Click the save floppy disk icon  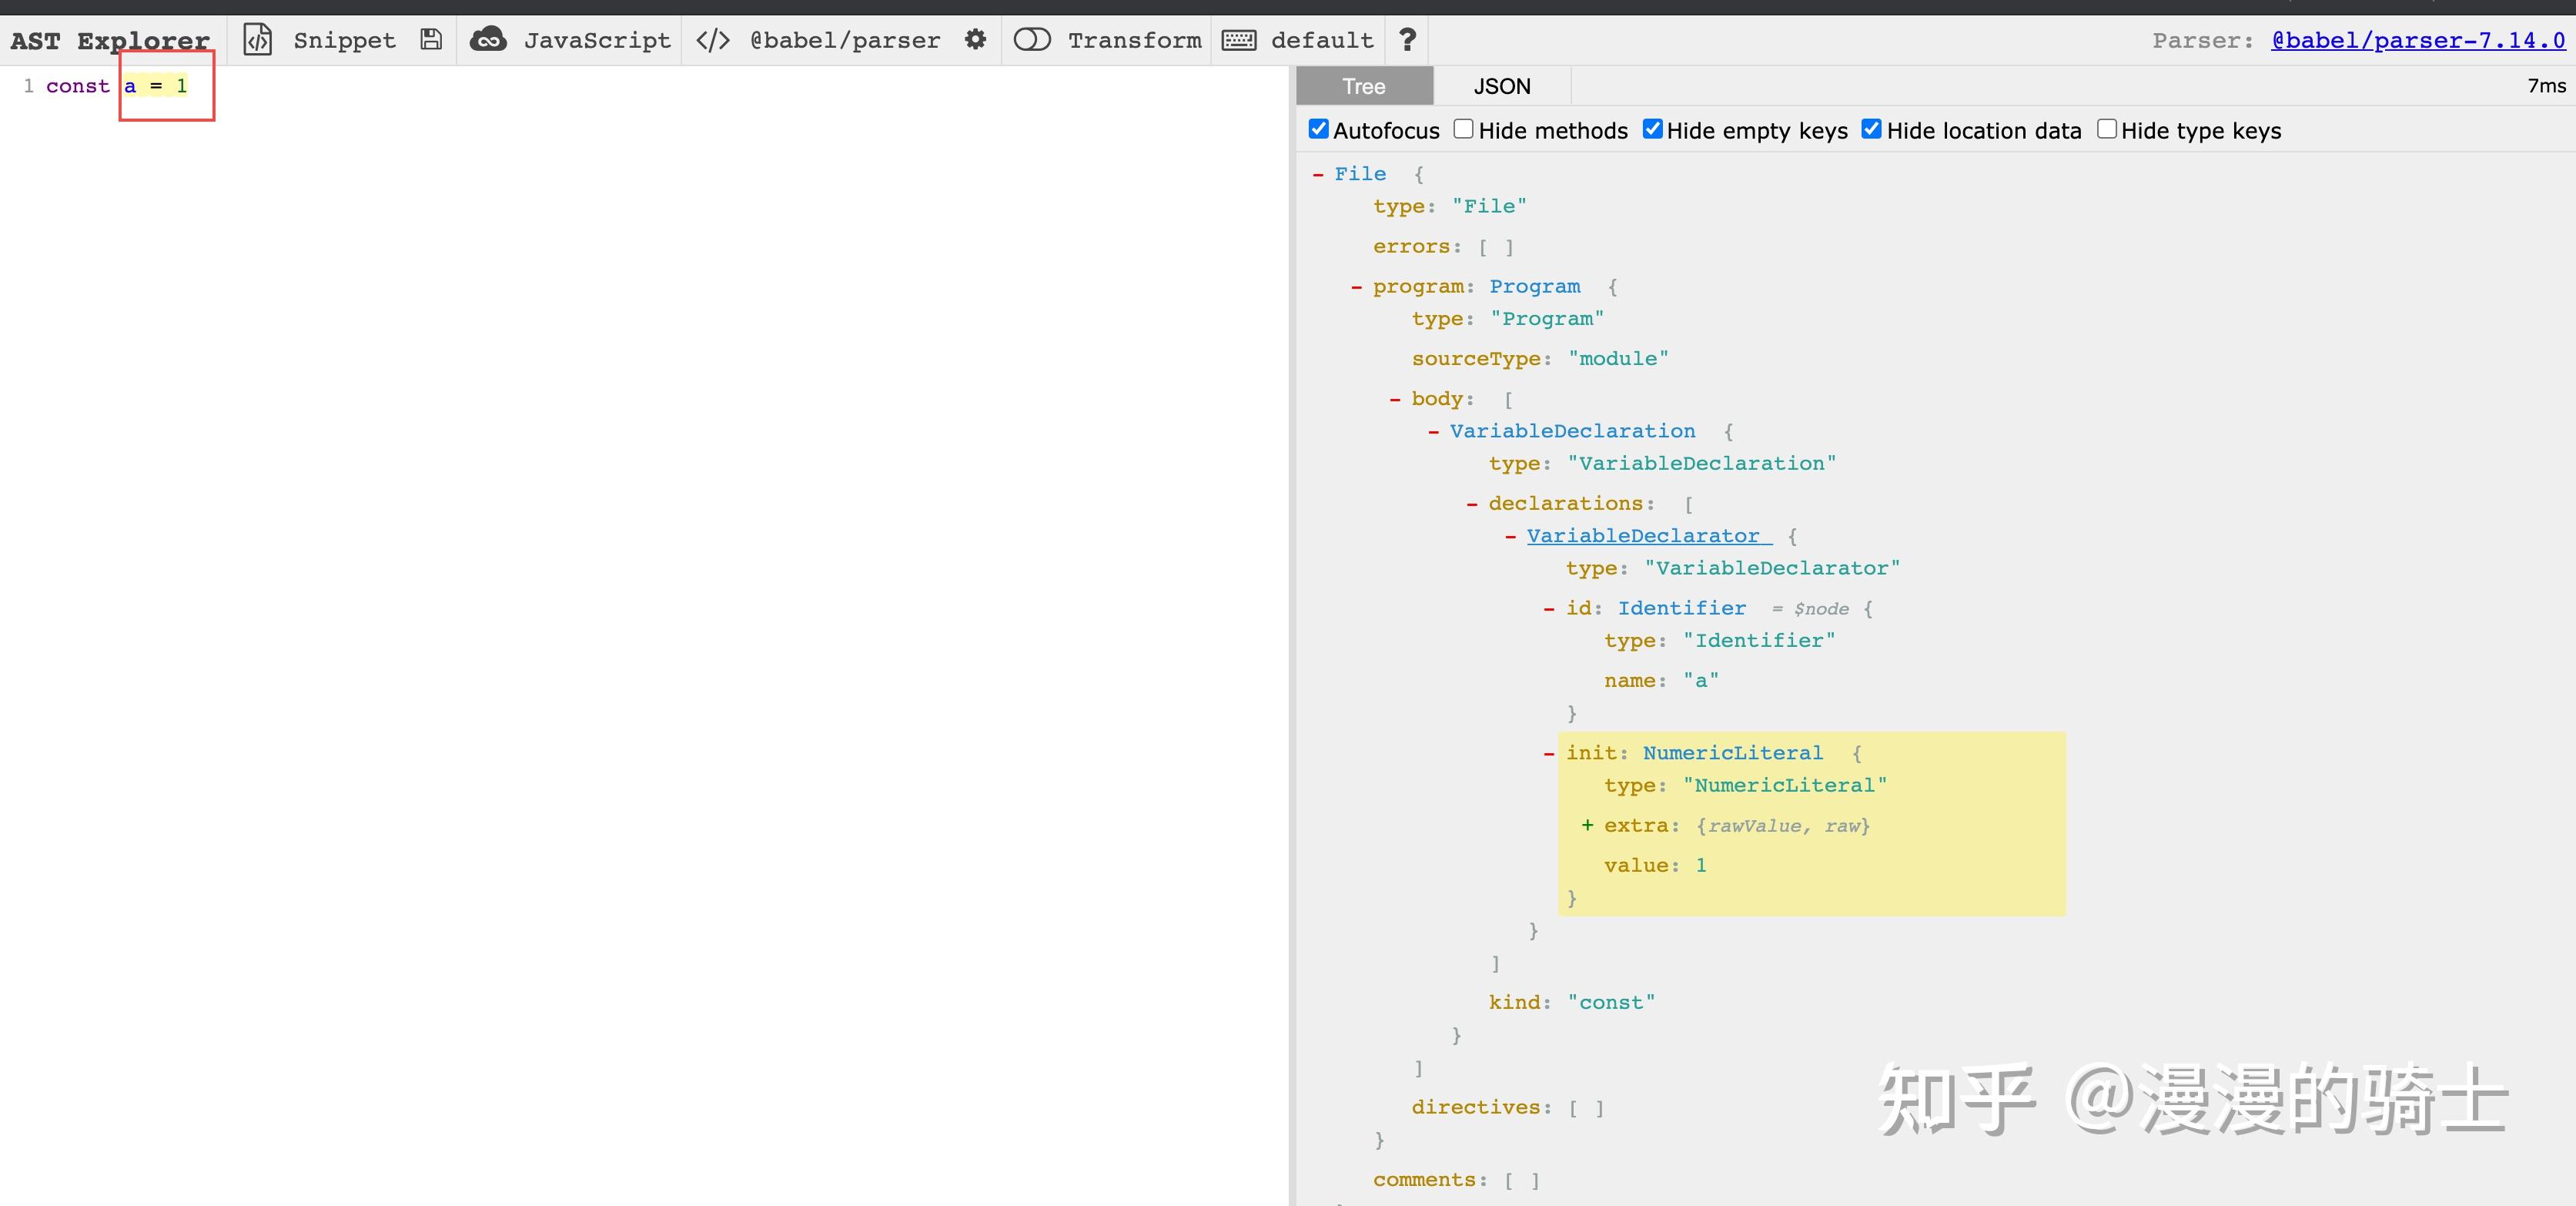(x=431, y=40)
